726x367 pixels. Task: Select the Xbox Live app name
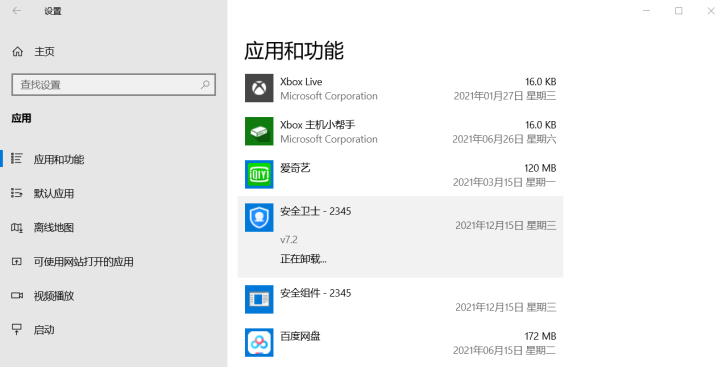point(301,81)
